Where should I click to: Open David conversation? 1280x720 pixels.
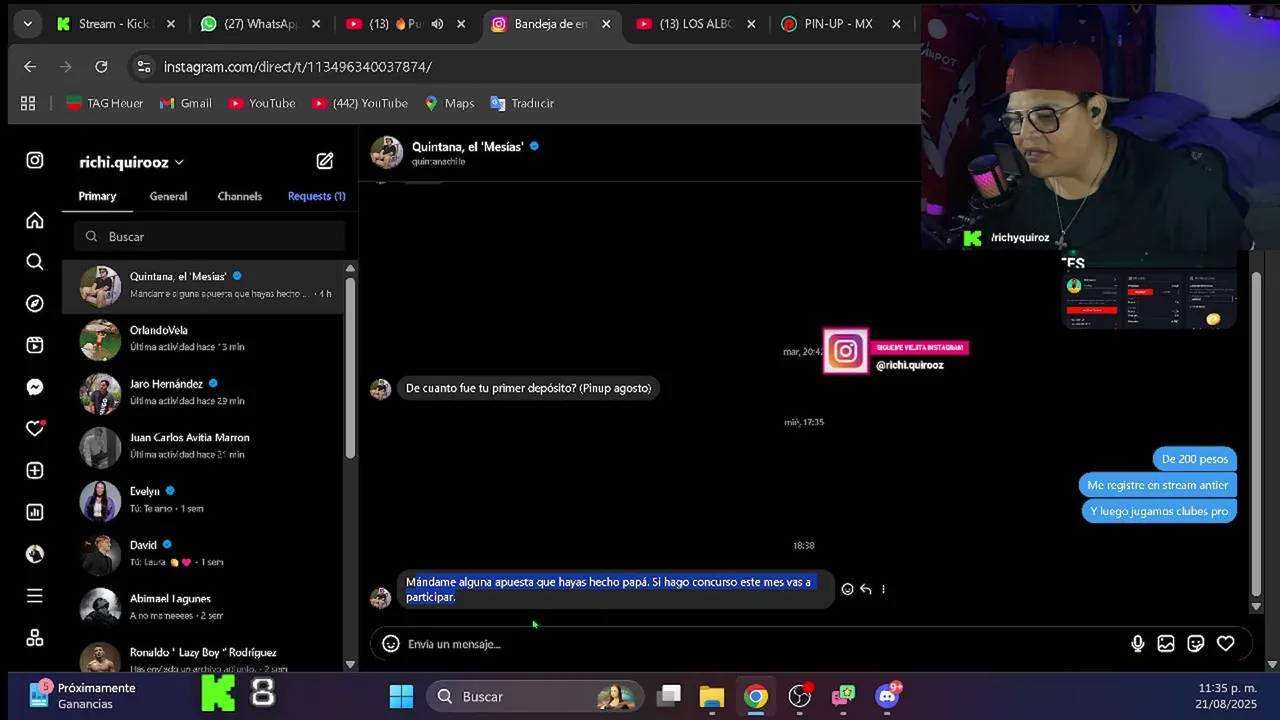pos(203,554)
